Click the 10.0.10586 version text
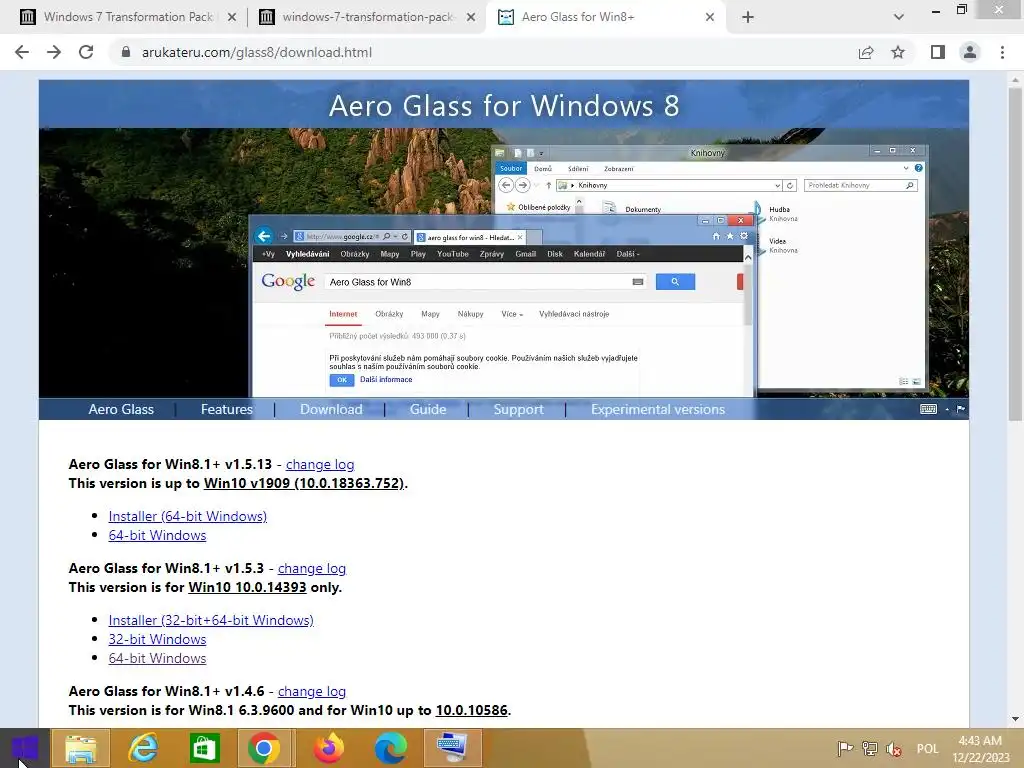 coord(472,710)
